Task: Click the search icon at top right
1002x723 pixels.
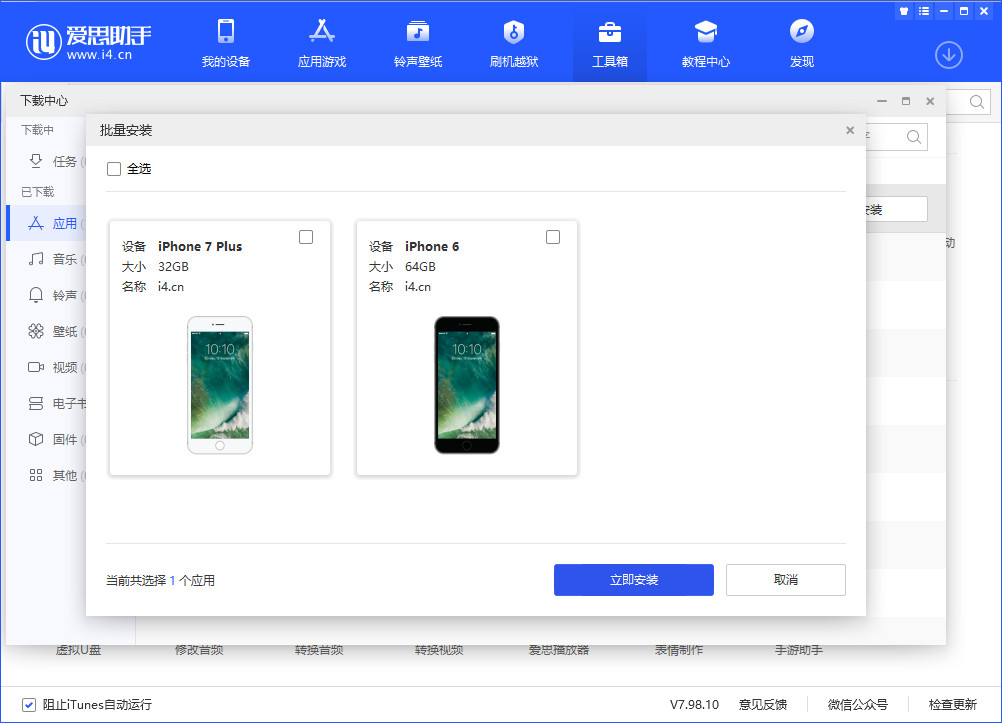Action: [x=976, y=102]
